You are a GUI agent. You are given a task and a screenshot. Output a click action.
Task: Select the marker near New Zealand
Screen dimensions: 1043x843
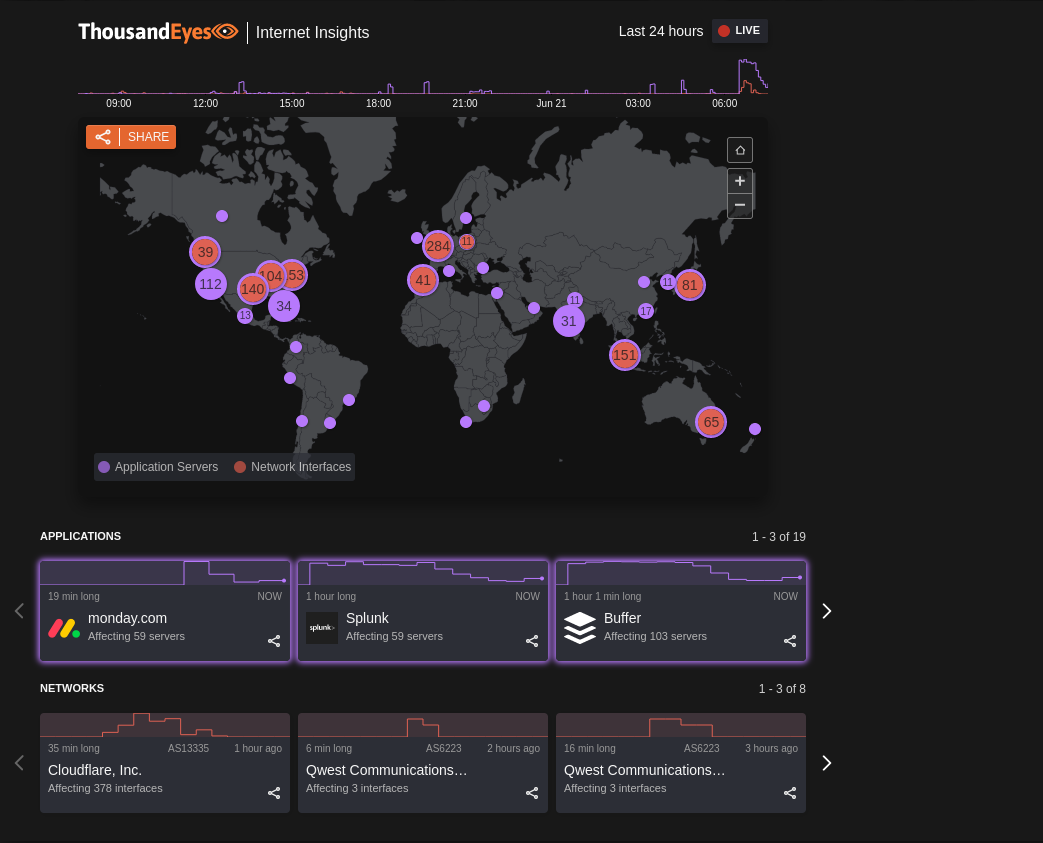(x=755, y=429)
